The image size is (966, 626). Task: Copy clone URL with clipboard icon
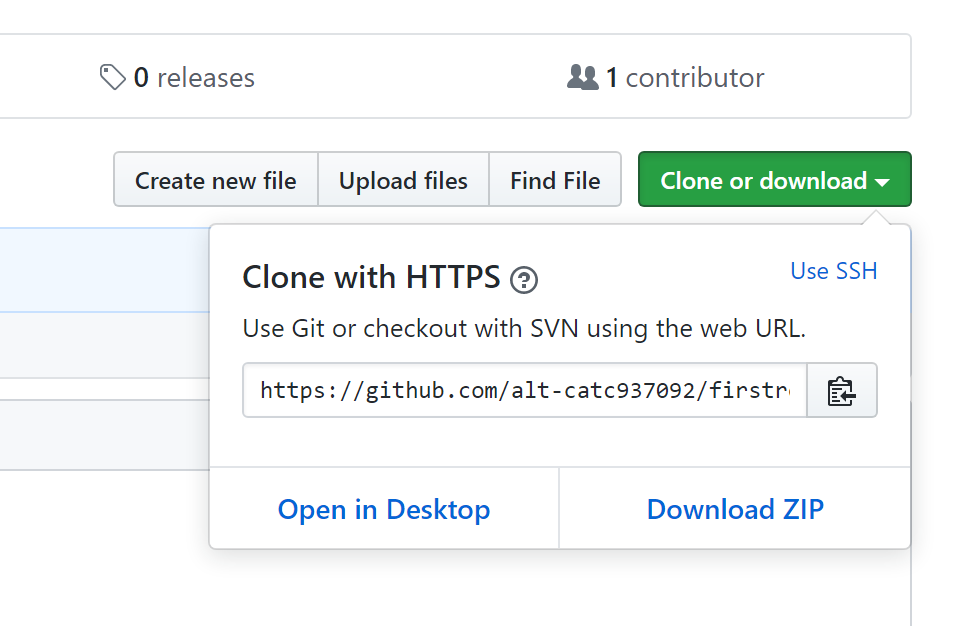pos(842,391)
